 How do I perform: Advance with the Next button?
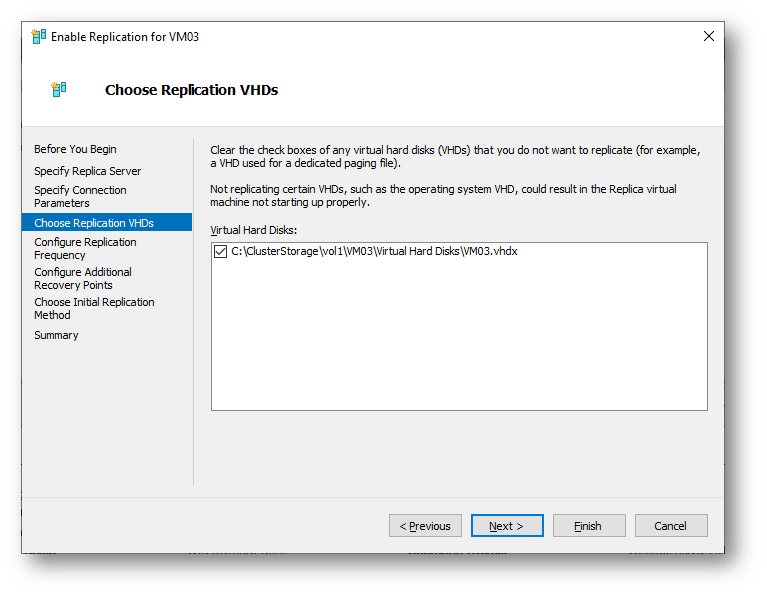tap(507, 526)
